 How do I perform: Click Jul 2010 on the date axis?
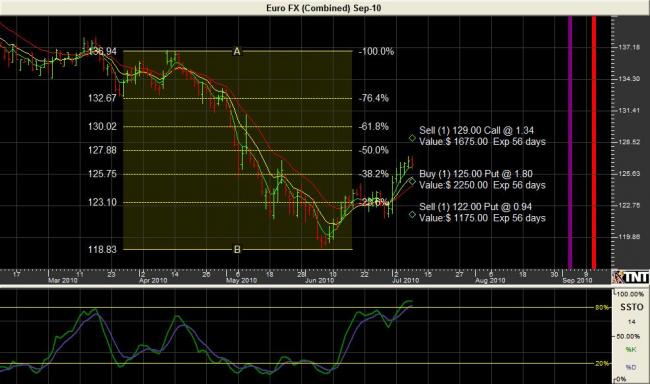405,281
